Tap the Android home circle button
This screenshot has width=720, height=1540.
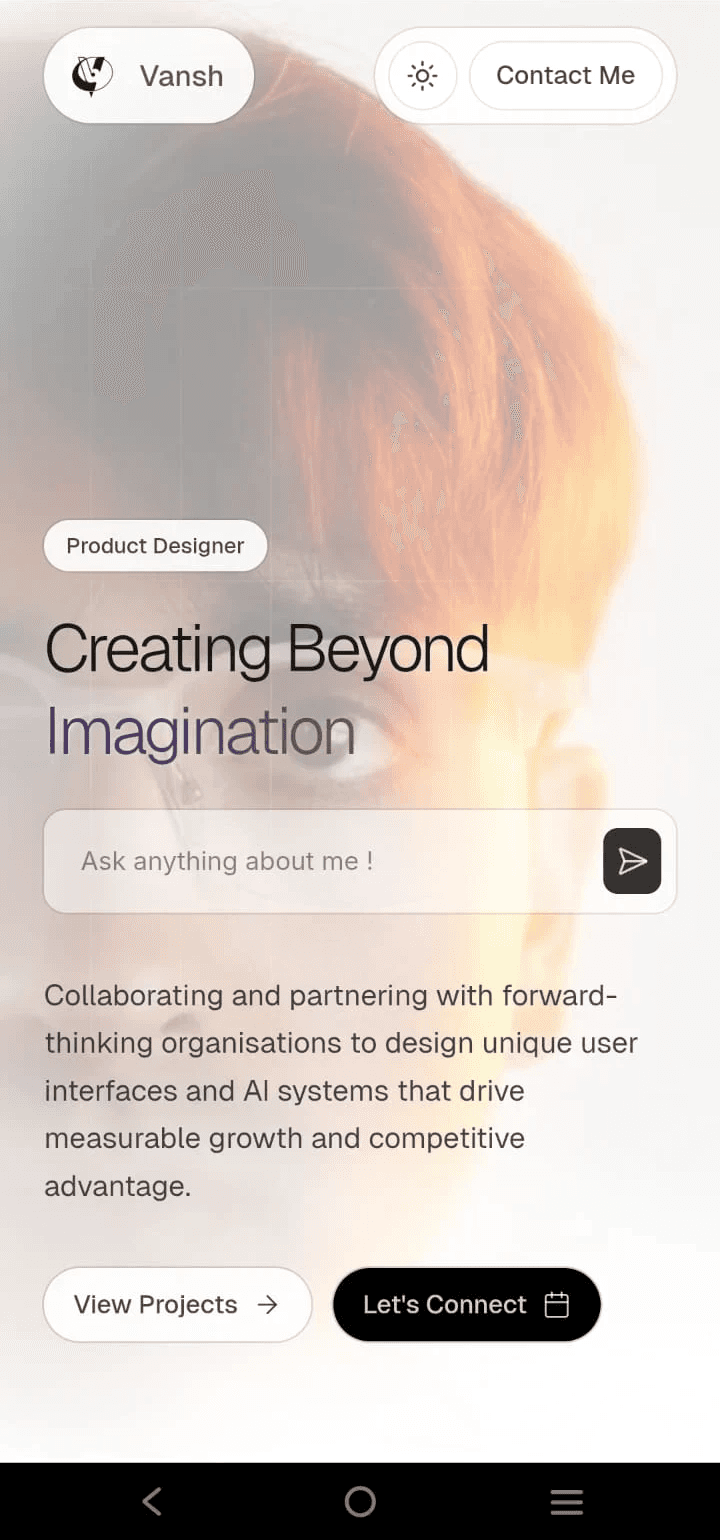360,1501
